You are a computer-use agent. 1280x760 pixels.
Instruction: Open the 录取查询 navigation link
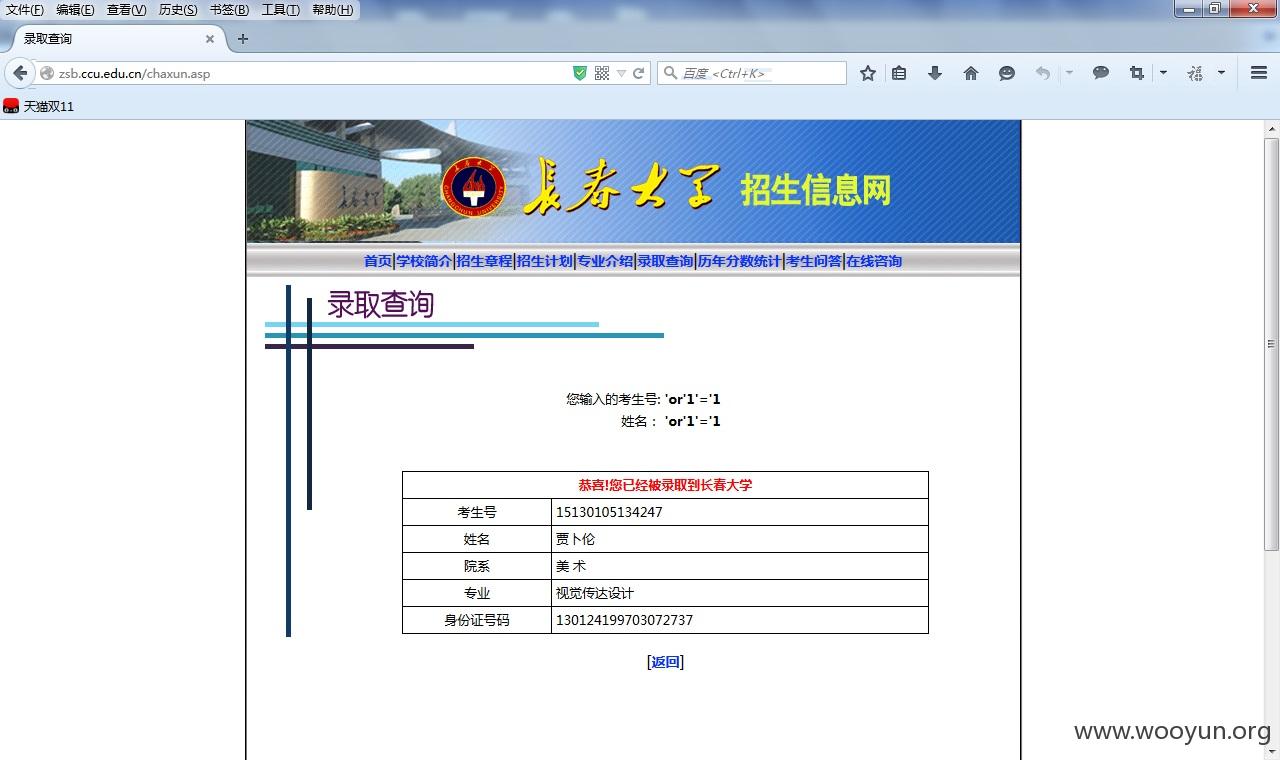point(665,261)
